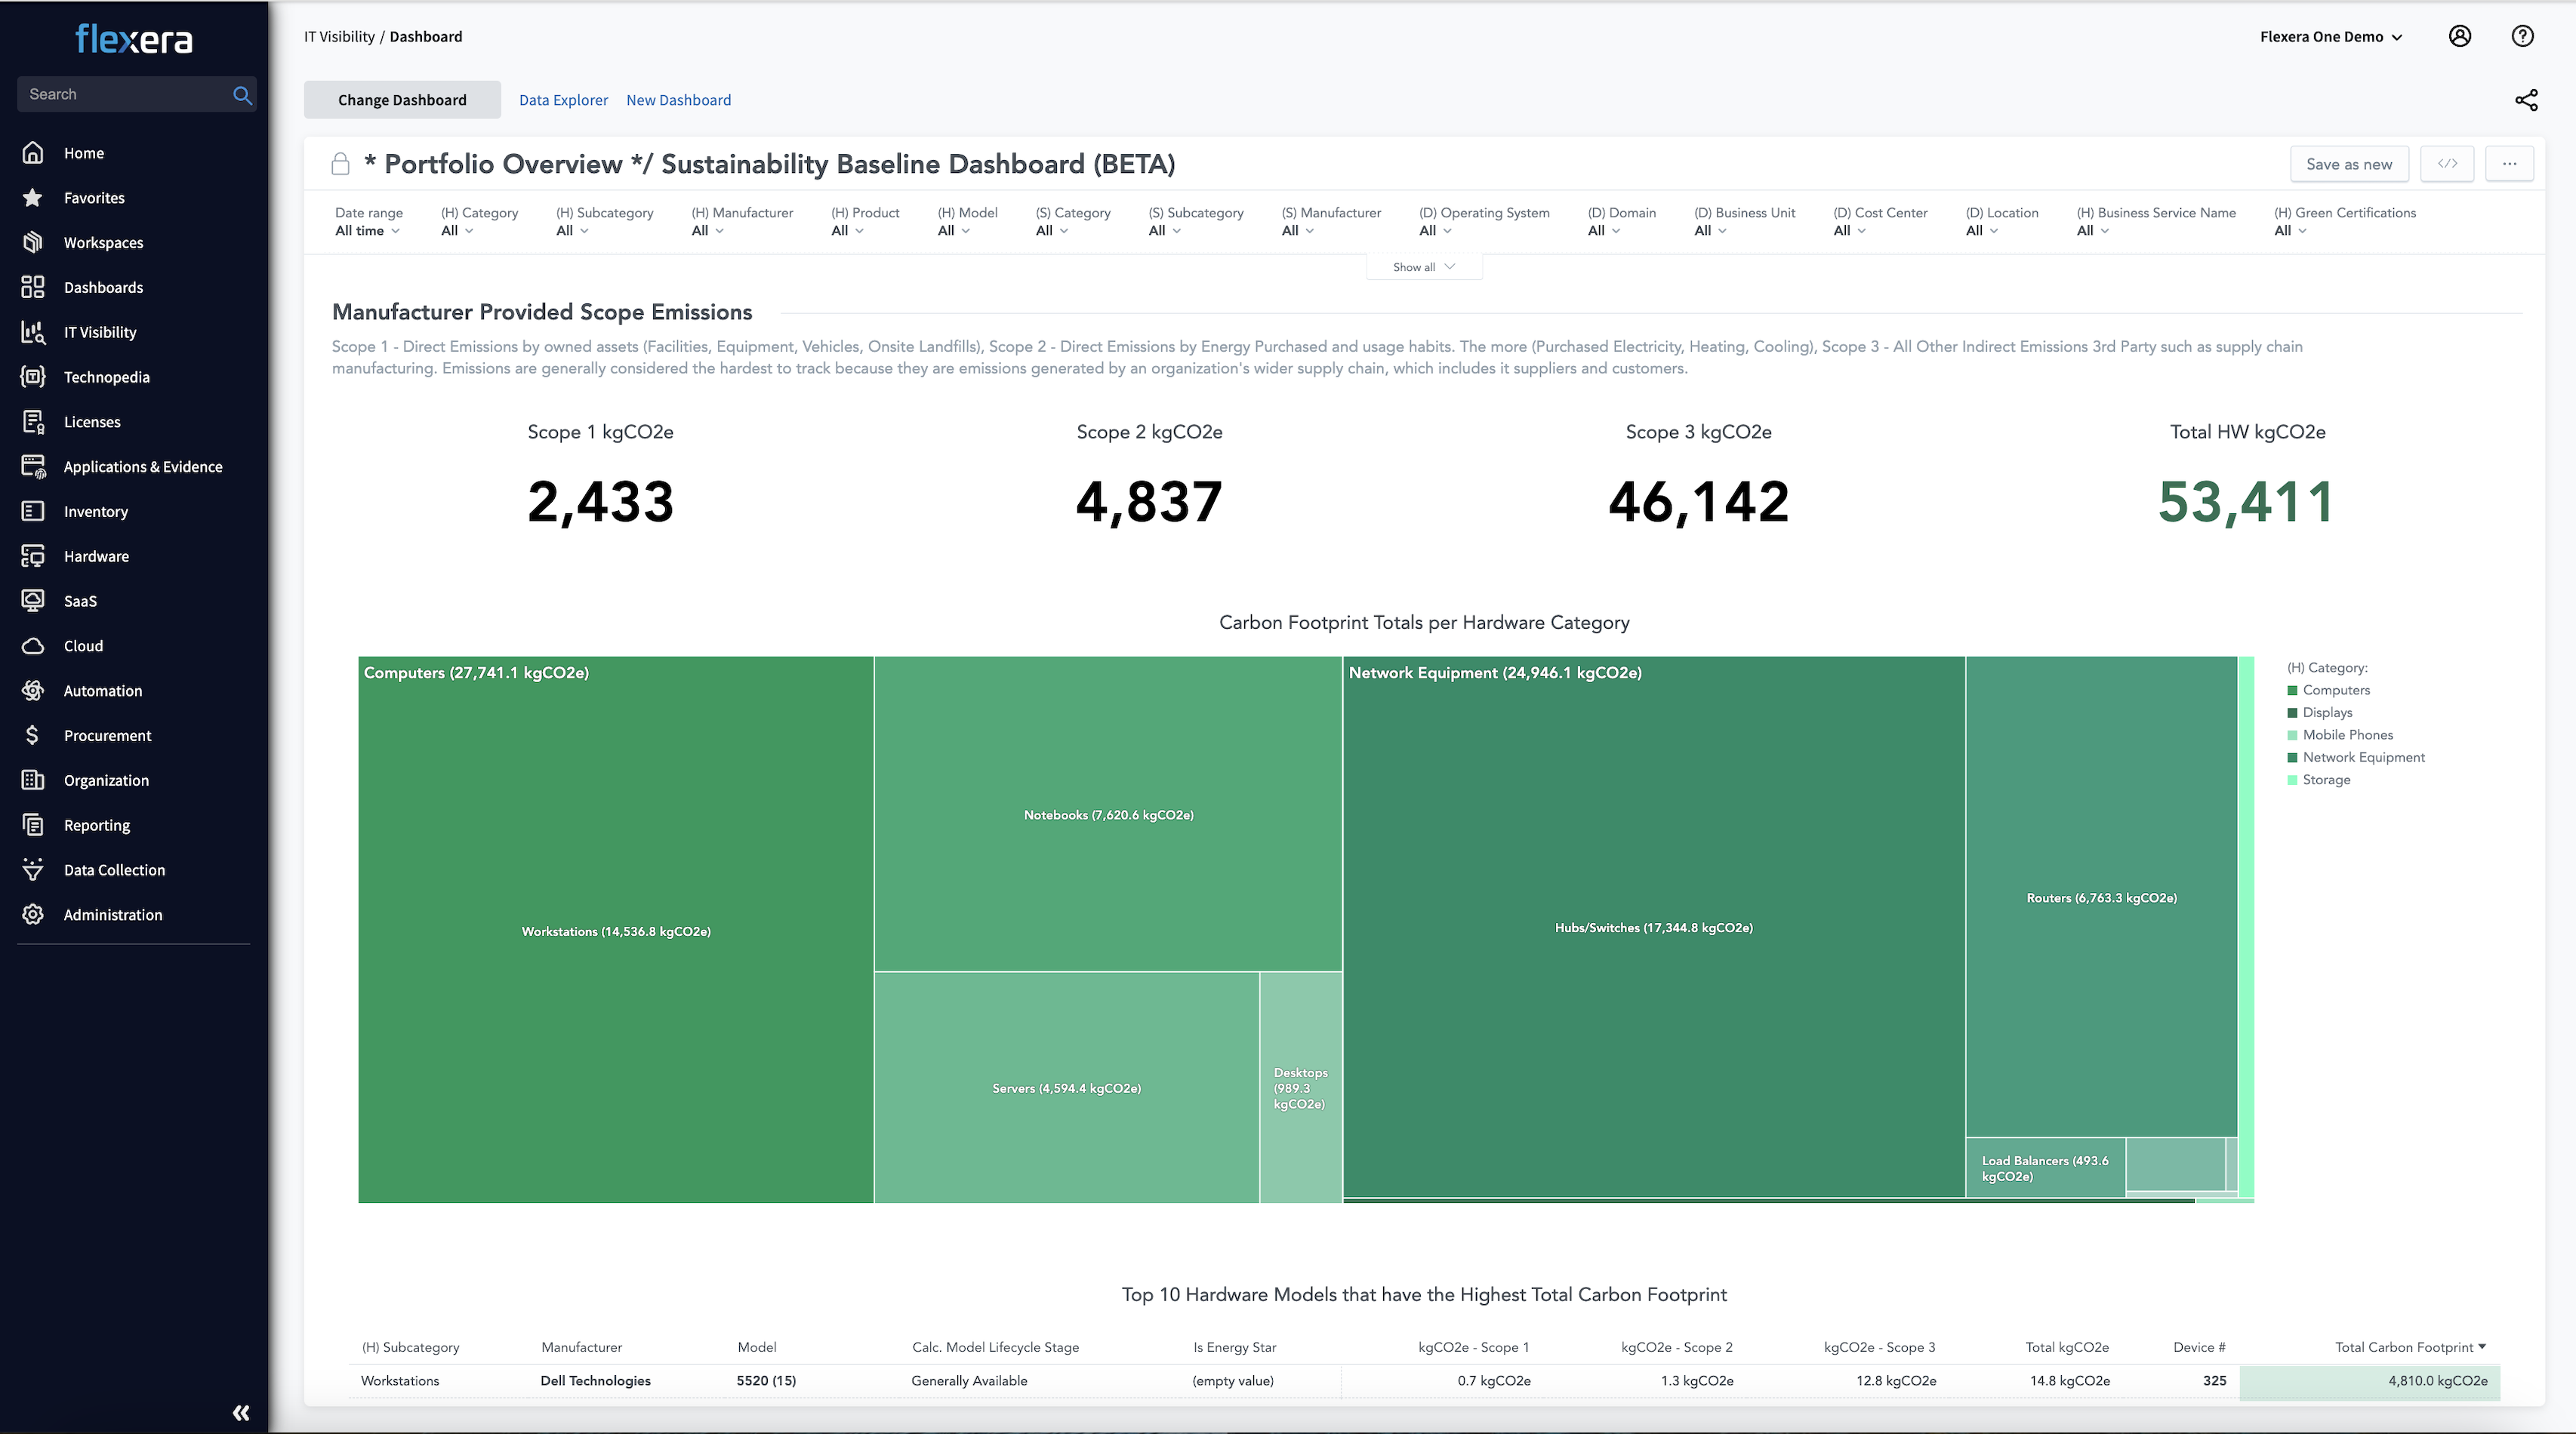This screenshot has width=2576, height=1434.
Task: Click the lock icon beside dashboard title
Action: pos(340,164)
